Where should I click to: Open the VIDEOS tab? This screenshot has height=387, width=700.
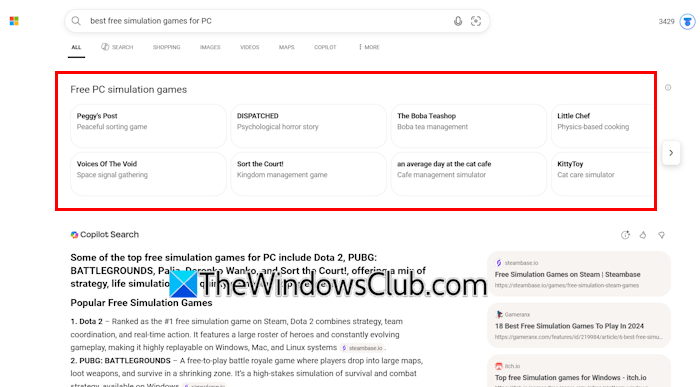click(250, 47)
